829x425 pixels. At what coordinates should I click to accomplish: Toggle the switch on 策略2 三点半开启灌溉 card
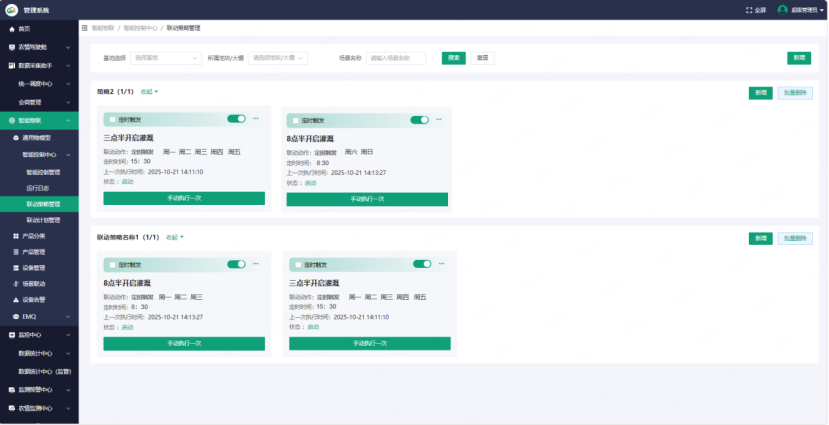click(236, 119)
